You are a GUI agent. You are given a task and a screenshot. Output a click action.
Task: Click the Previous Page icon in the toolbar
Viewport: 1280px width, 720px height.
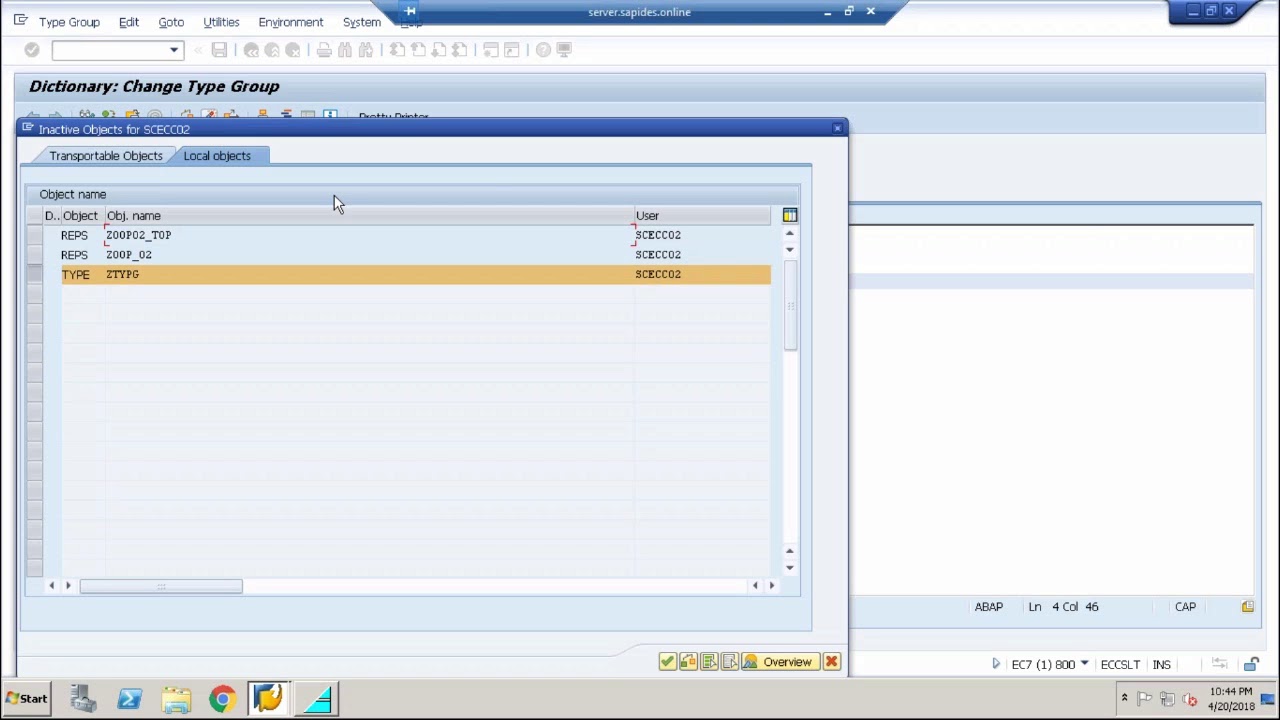[418, 50]
